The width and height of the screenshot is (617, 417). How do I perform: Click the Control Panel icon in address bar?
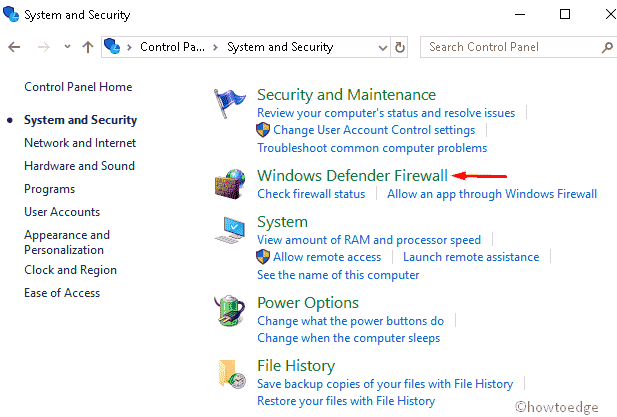click(x=112, y=46)
